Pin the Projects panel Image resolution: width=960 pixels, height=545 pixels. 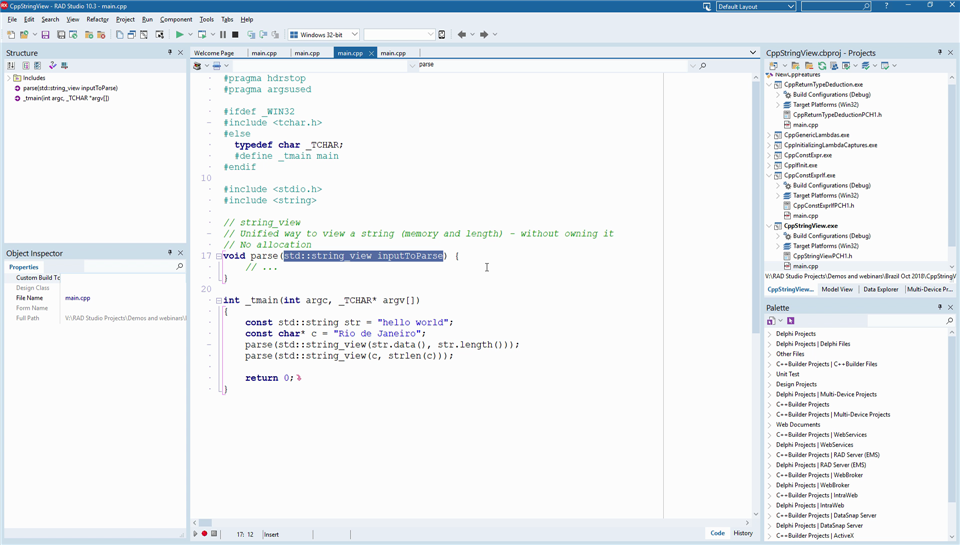(940, 53)
